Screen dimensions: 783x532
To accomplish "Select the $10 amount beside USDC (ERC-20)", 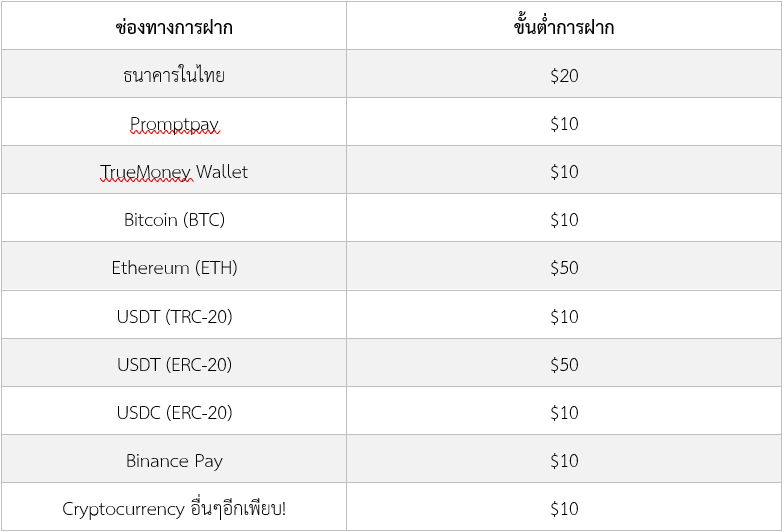I will [x=564, y=413].
